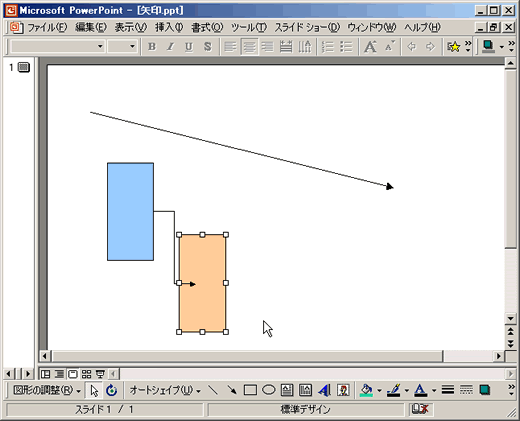Toggle center text alignment
Screen dimensions: 520x421
249,47
